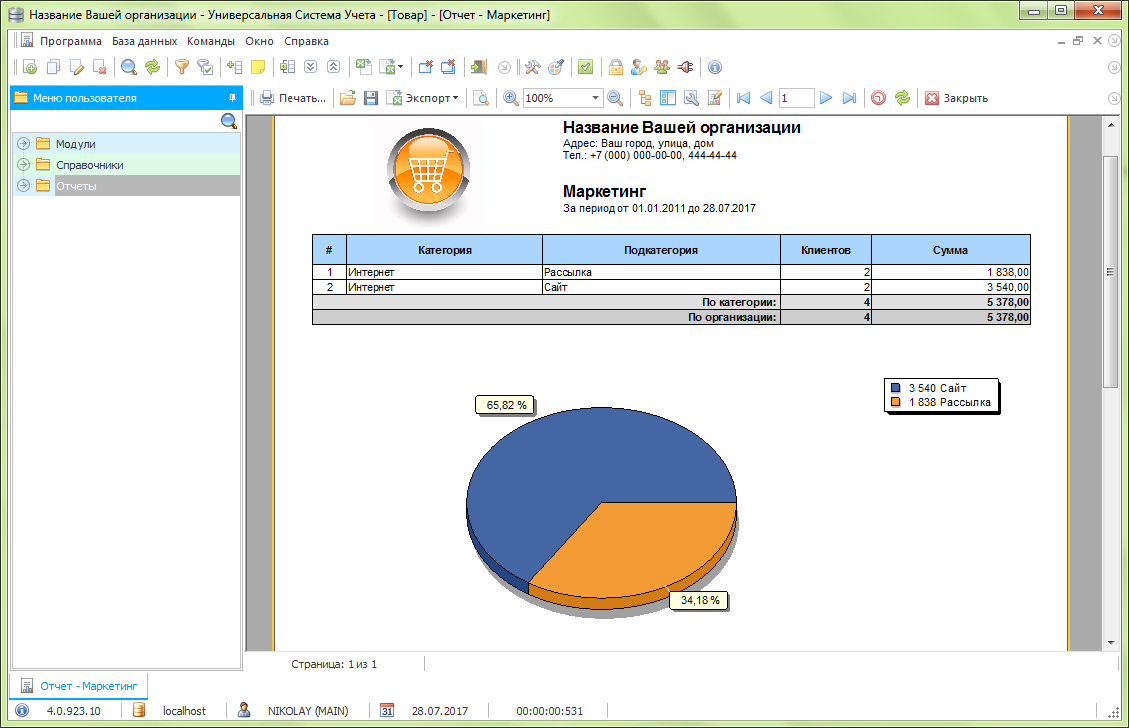Click the padlock icon in main toolbar
The width and height of the screenshot is (1129, 728).
click(x=616, y=67)
